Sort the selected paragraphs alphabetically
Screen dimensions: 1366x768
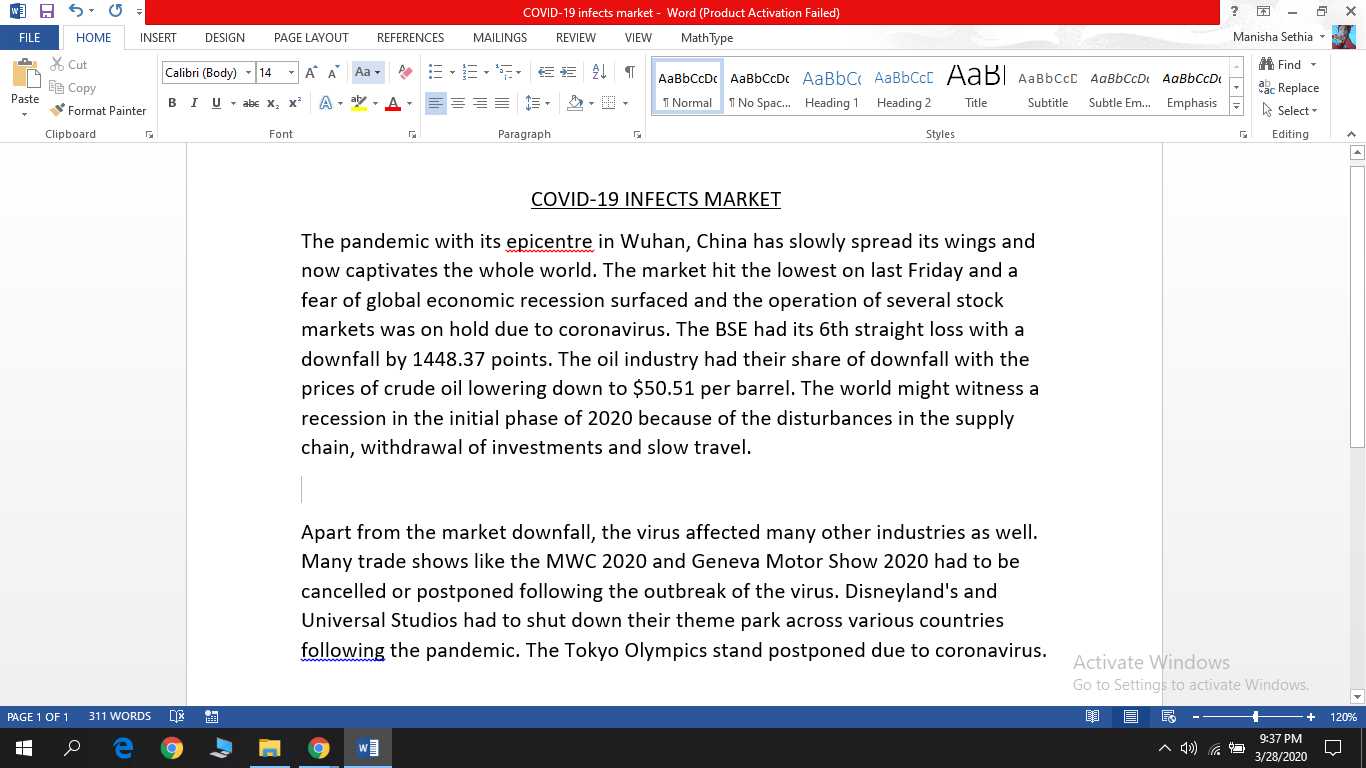click(x=599, y=73)
